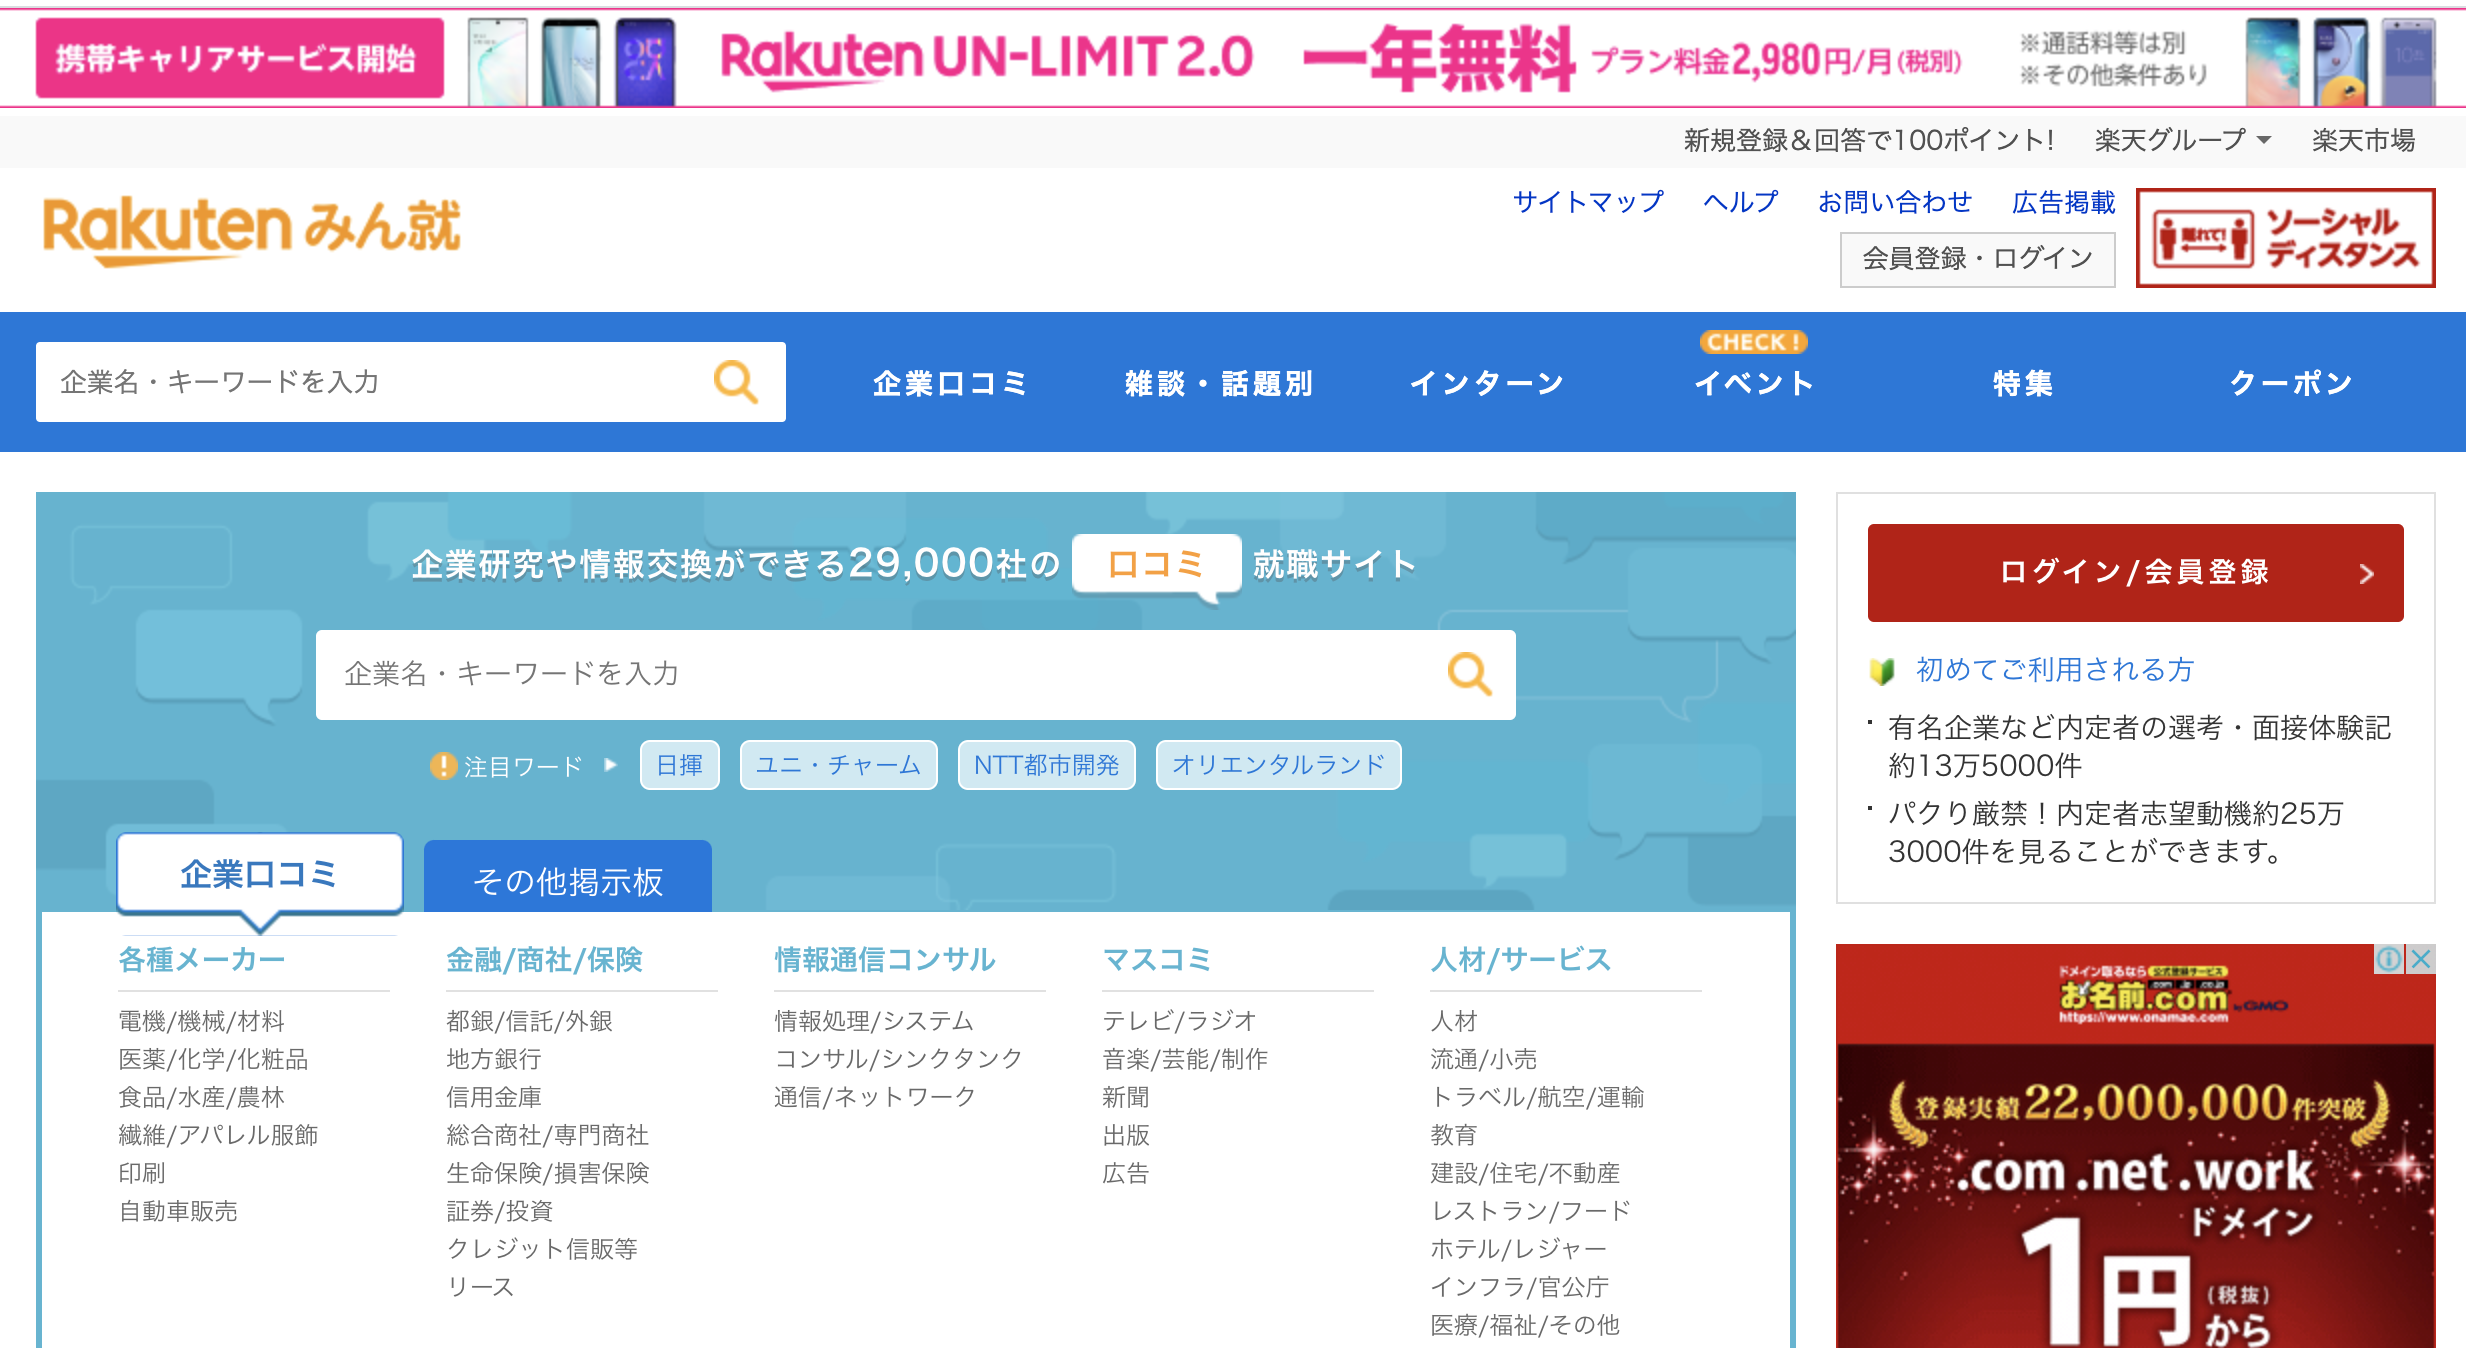
Task: Open the マスコミ category heading
Action: pyautogui.click(x=1157, y=960)
